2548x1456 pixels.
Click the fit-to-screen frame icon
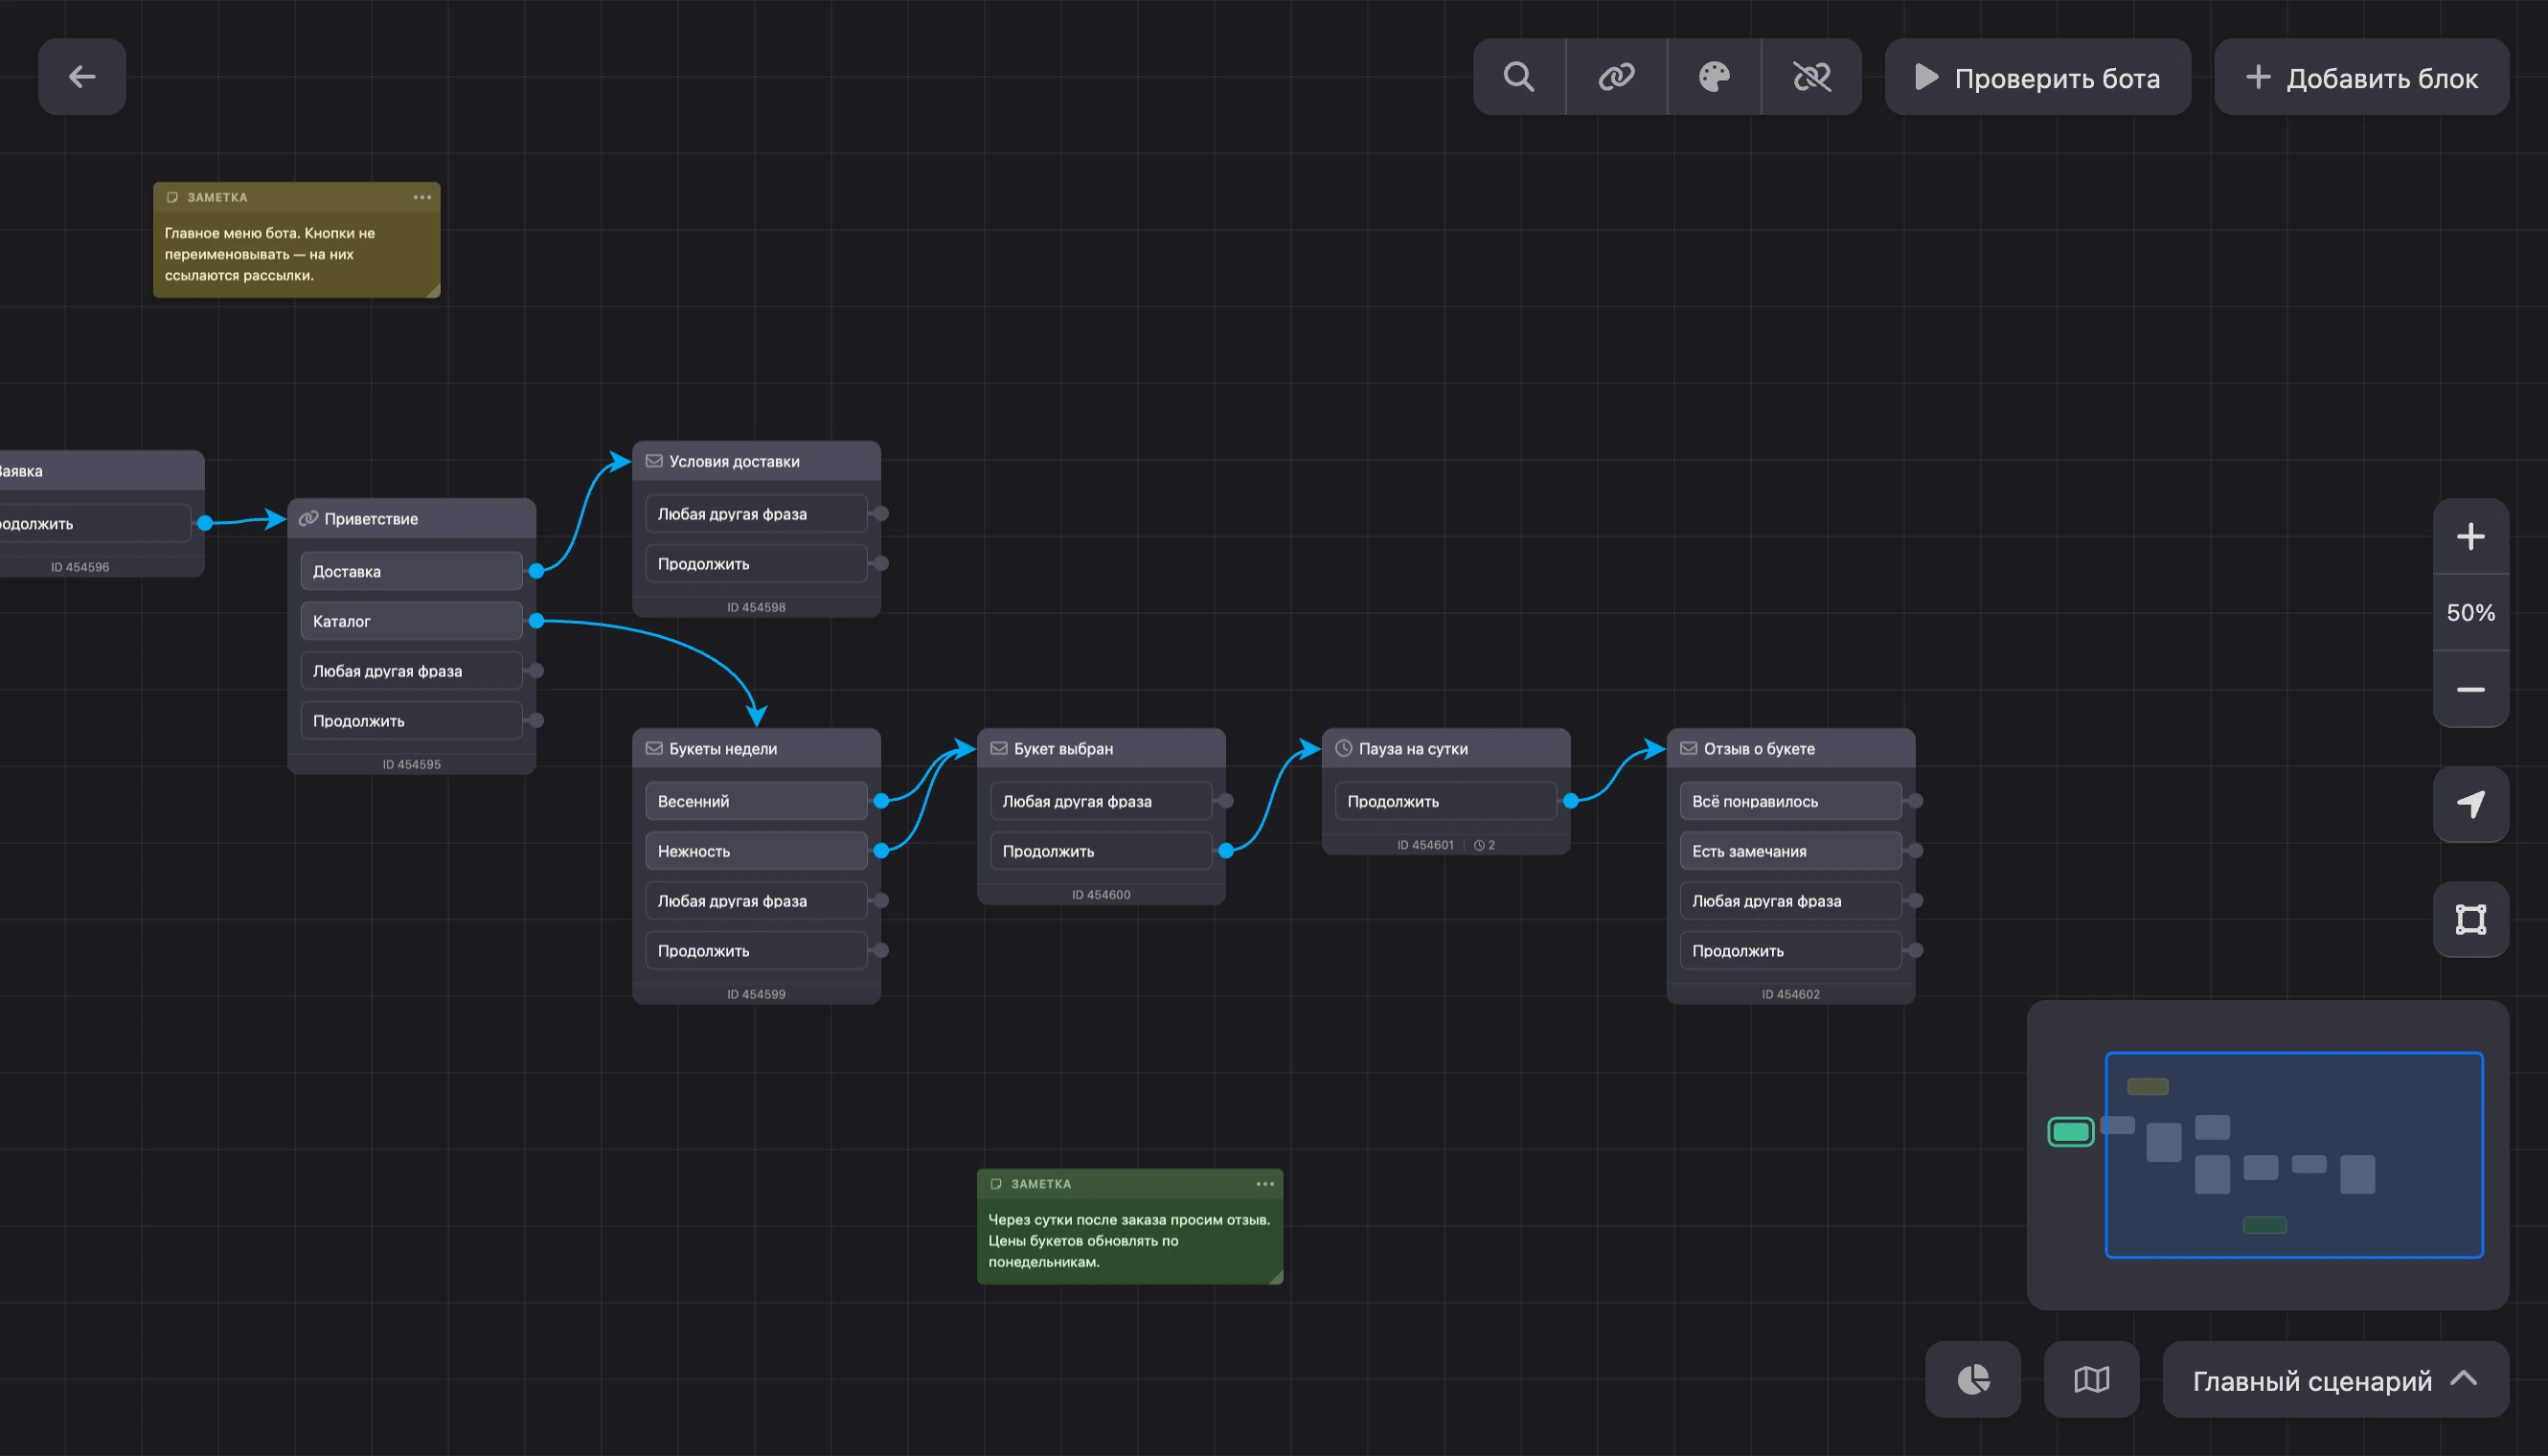[x=2471, y=919]
